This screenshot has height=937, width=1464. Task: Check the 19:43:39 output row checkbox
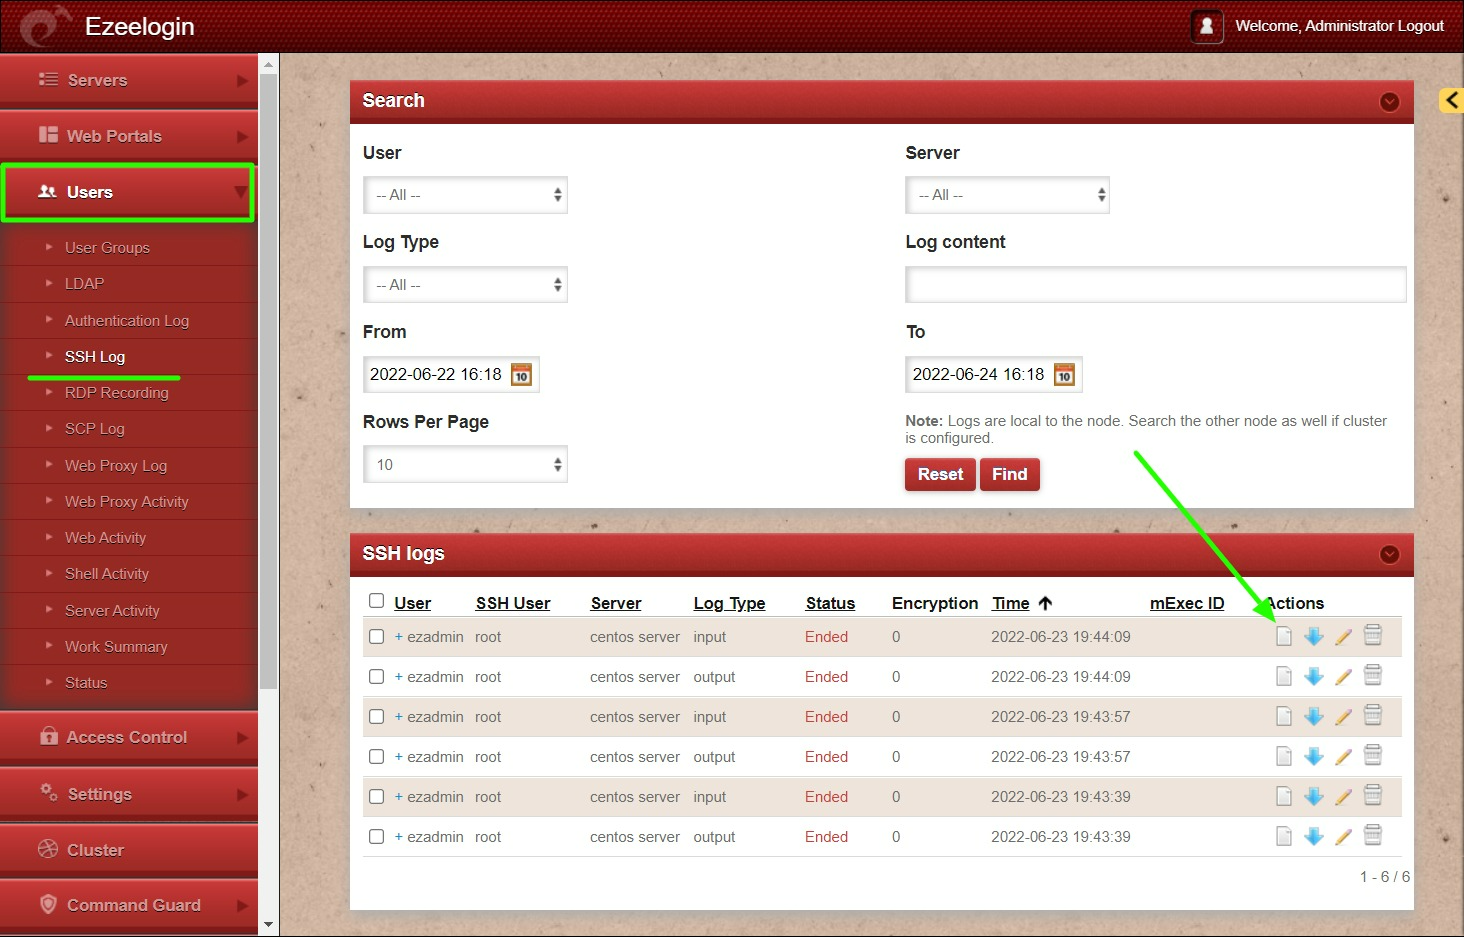point(376,836)
